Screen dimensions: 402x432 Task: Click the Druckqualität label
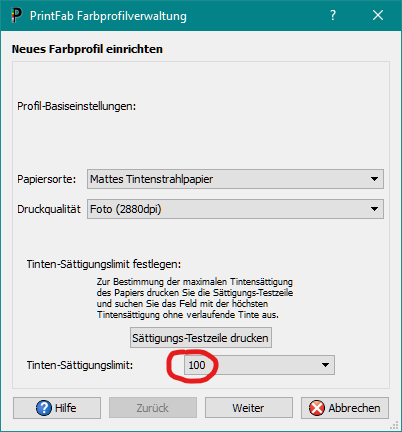point(49,209)
